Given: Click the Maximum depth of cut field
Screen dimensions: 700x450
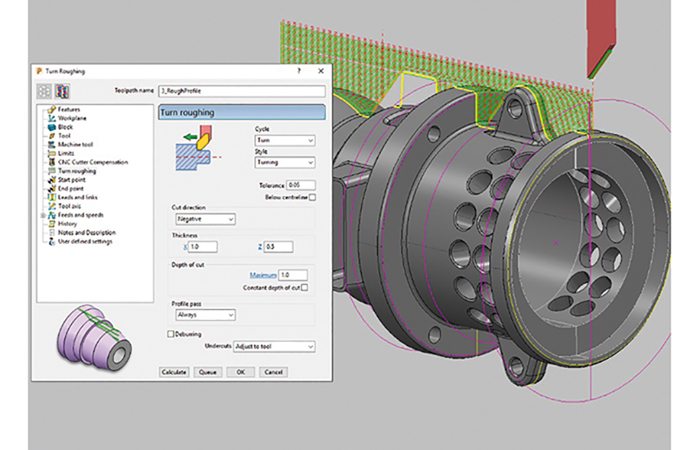Looking at the screenshot, I should point(293,275).
